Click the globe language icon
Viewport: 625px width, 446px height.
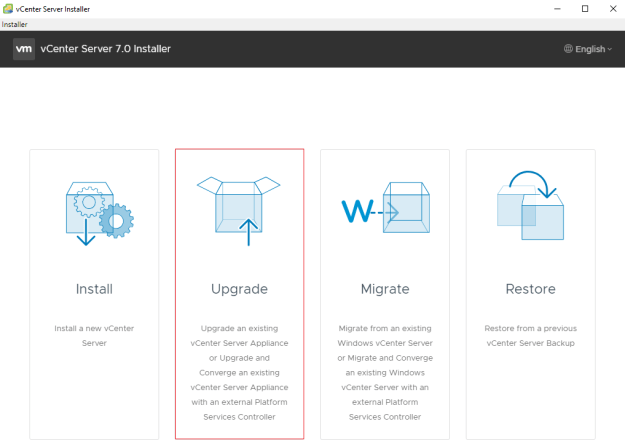click(x=568, y=49)
